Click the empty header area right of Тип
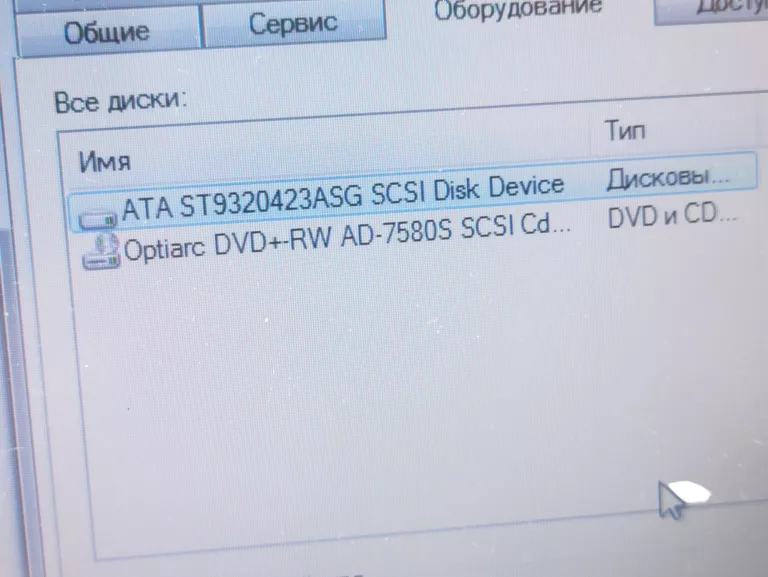The image size is (768, 577). [x=705, y=126]
